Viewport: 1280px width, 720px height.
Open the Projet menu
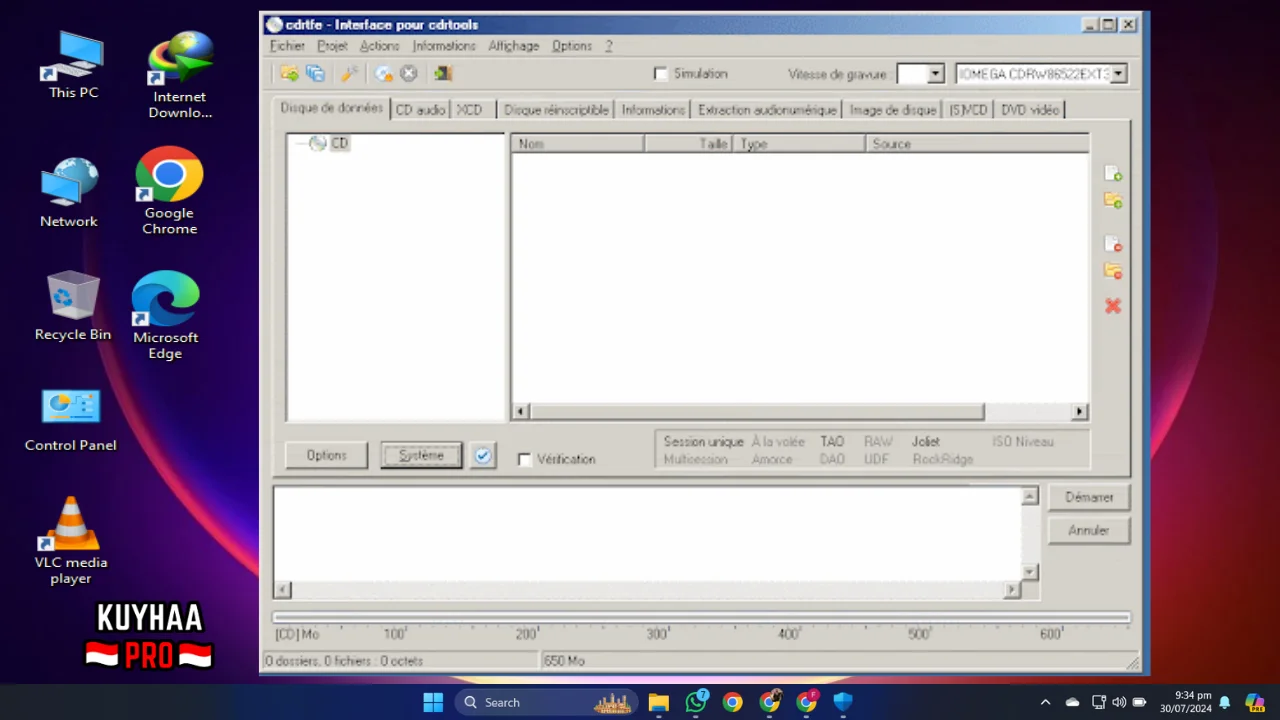pyautogui.click(x=332, y=46)
